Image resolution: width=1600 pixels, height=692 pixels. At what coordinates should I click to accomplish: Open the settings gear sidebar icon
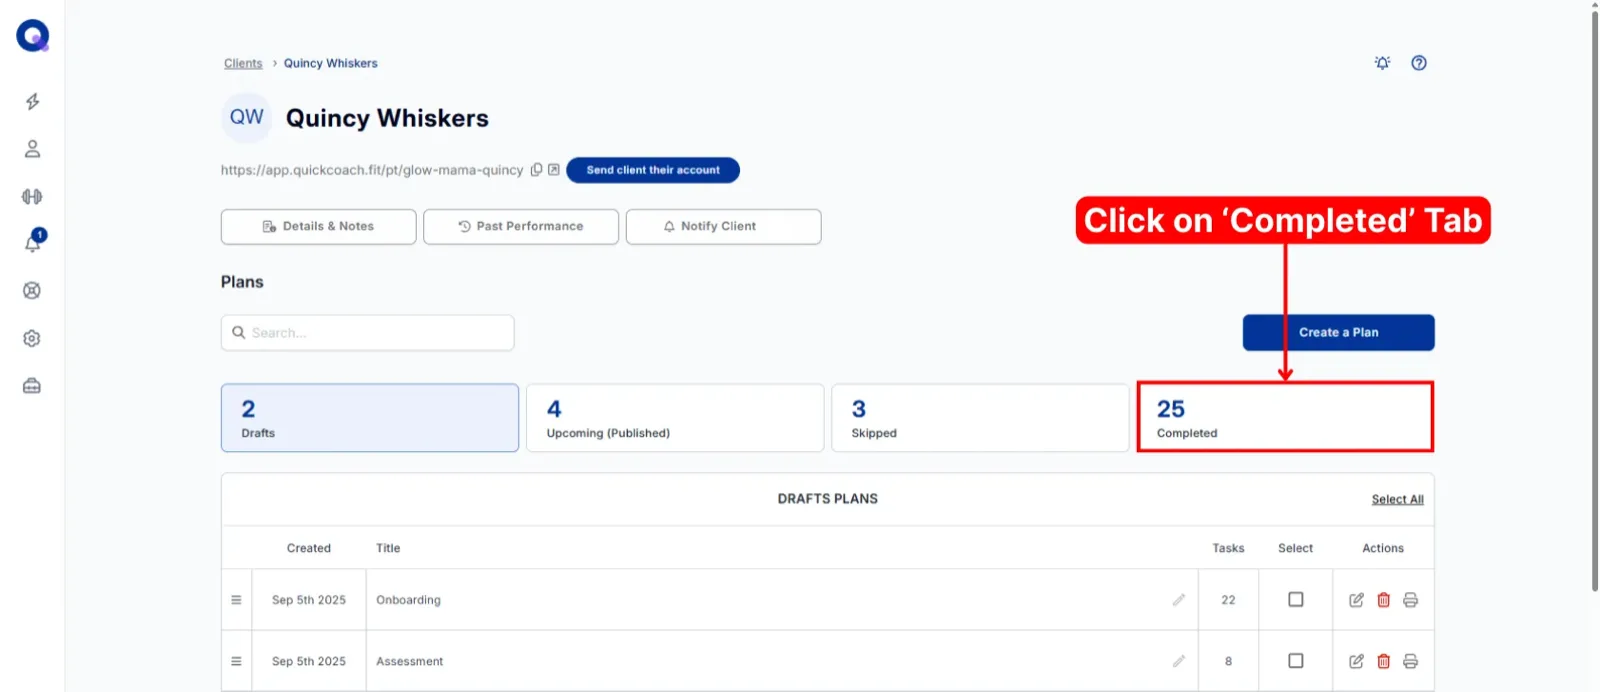pyautogui.click(x=32, y=338)
